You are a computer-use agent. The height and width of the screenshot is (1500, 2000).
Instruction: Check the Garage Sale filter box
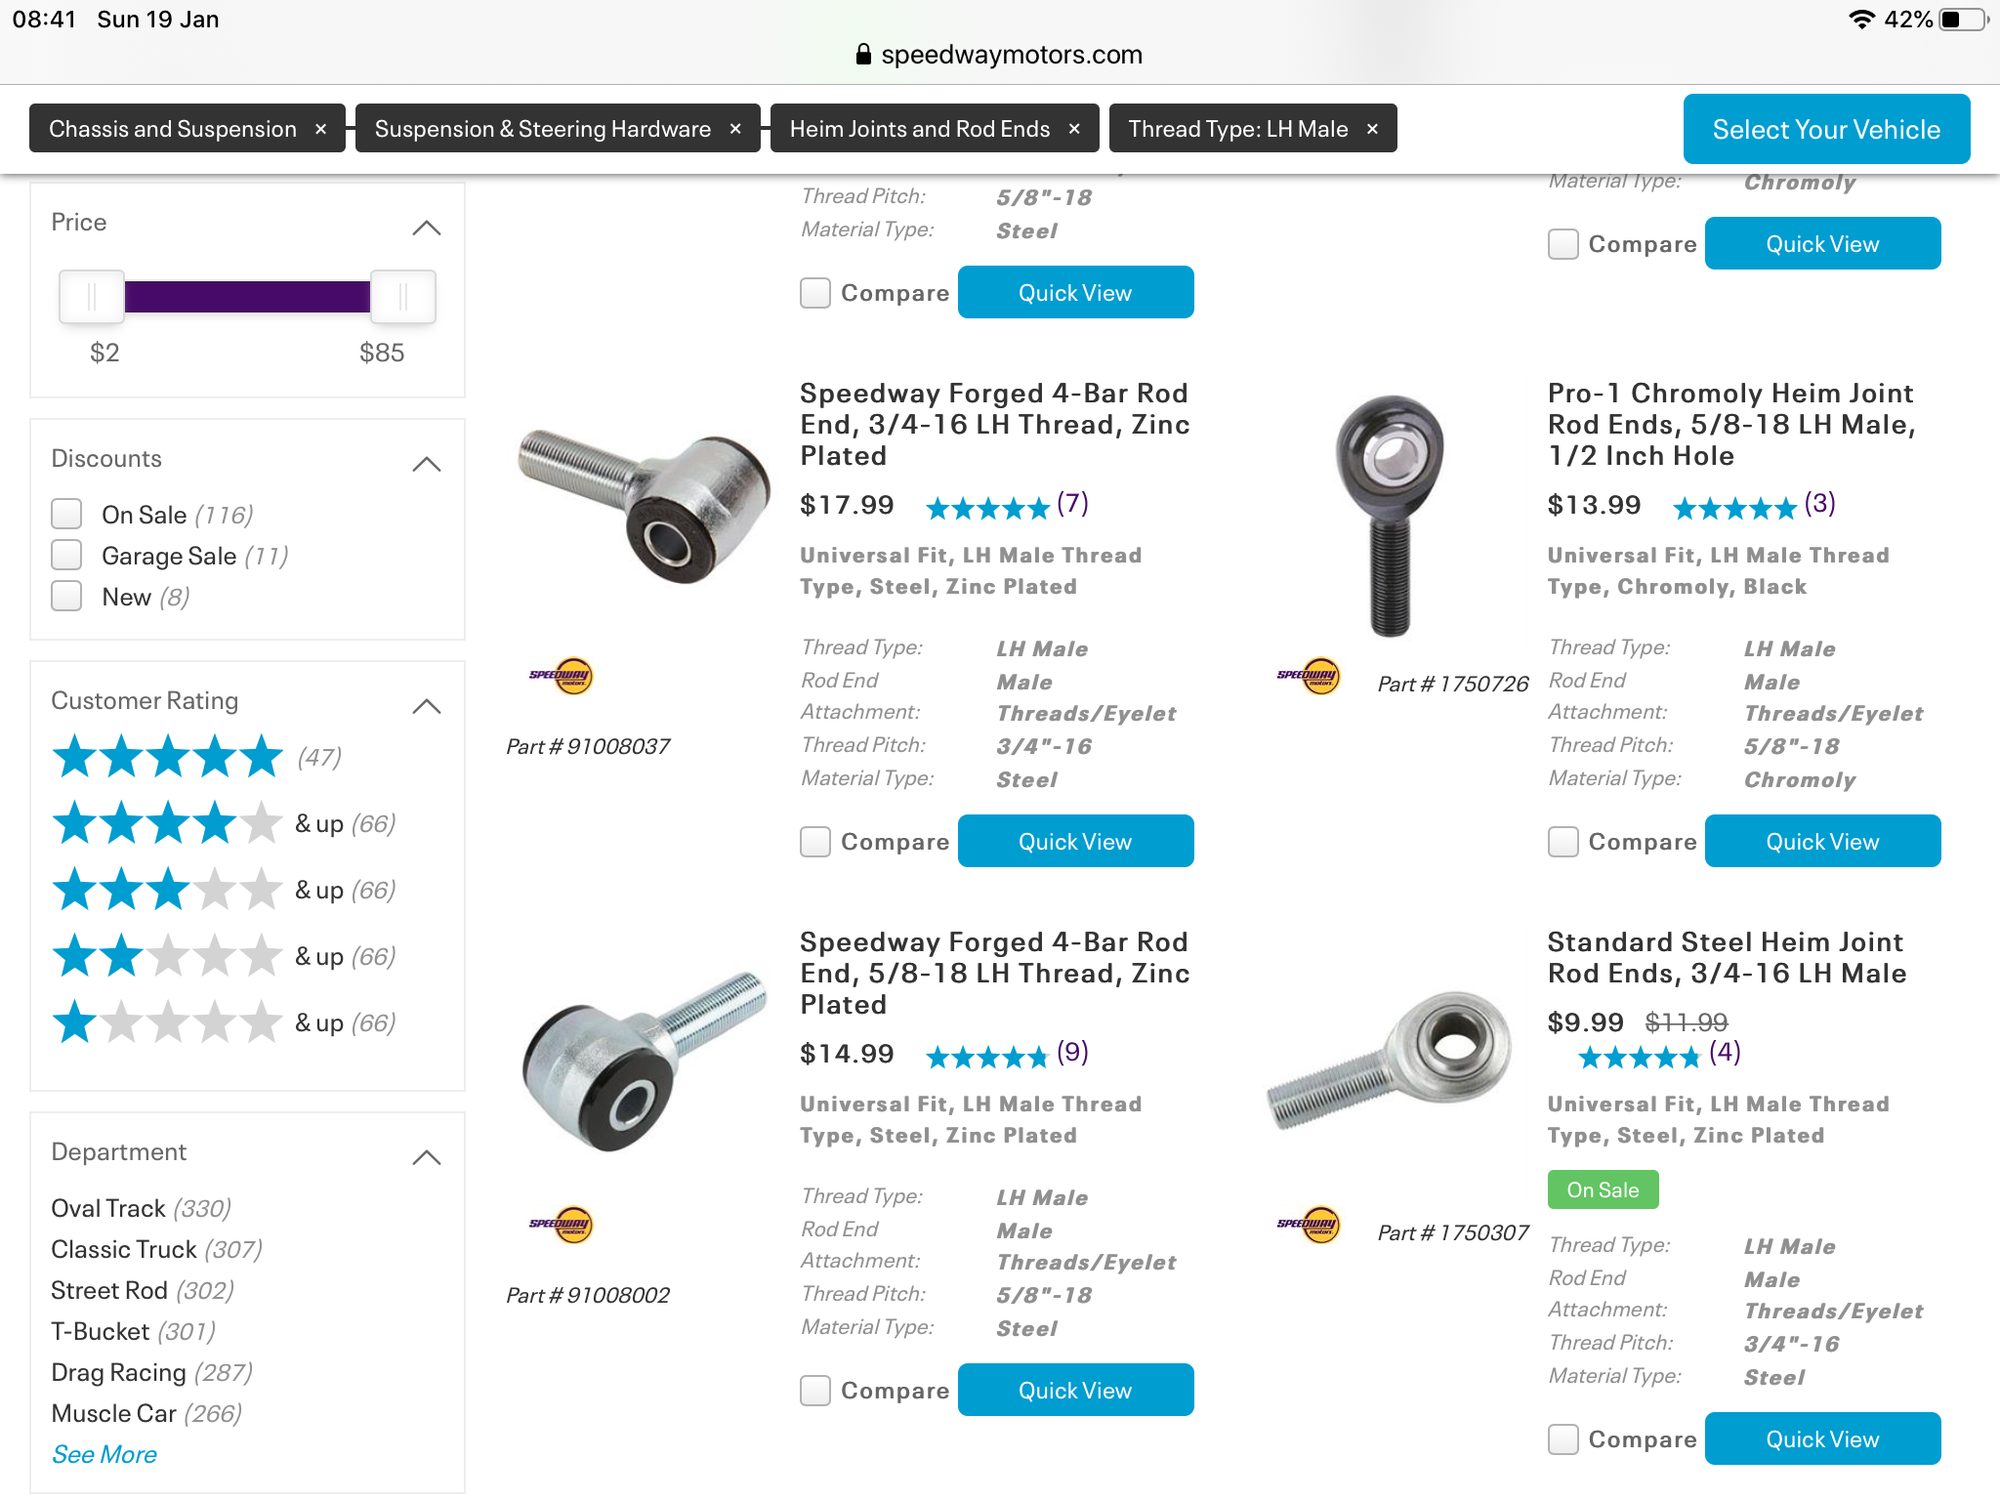coord(67,555)
